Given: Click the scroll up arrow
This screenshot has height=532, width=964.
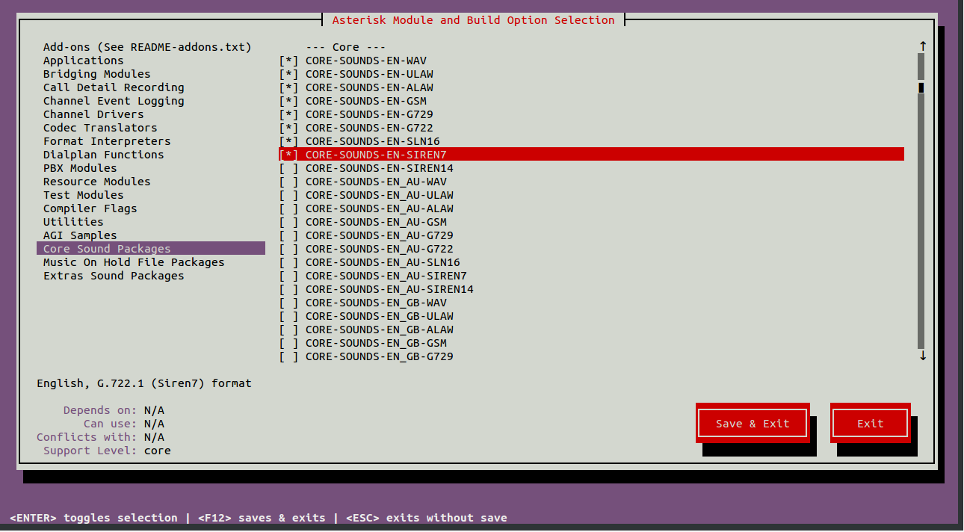Looking at the screenshot, I should coord(922,46).
